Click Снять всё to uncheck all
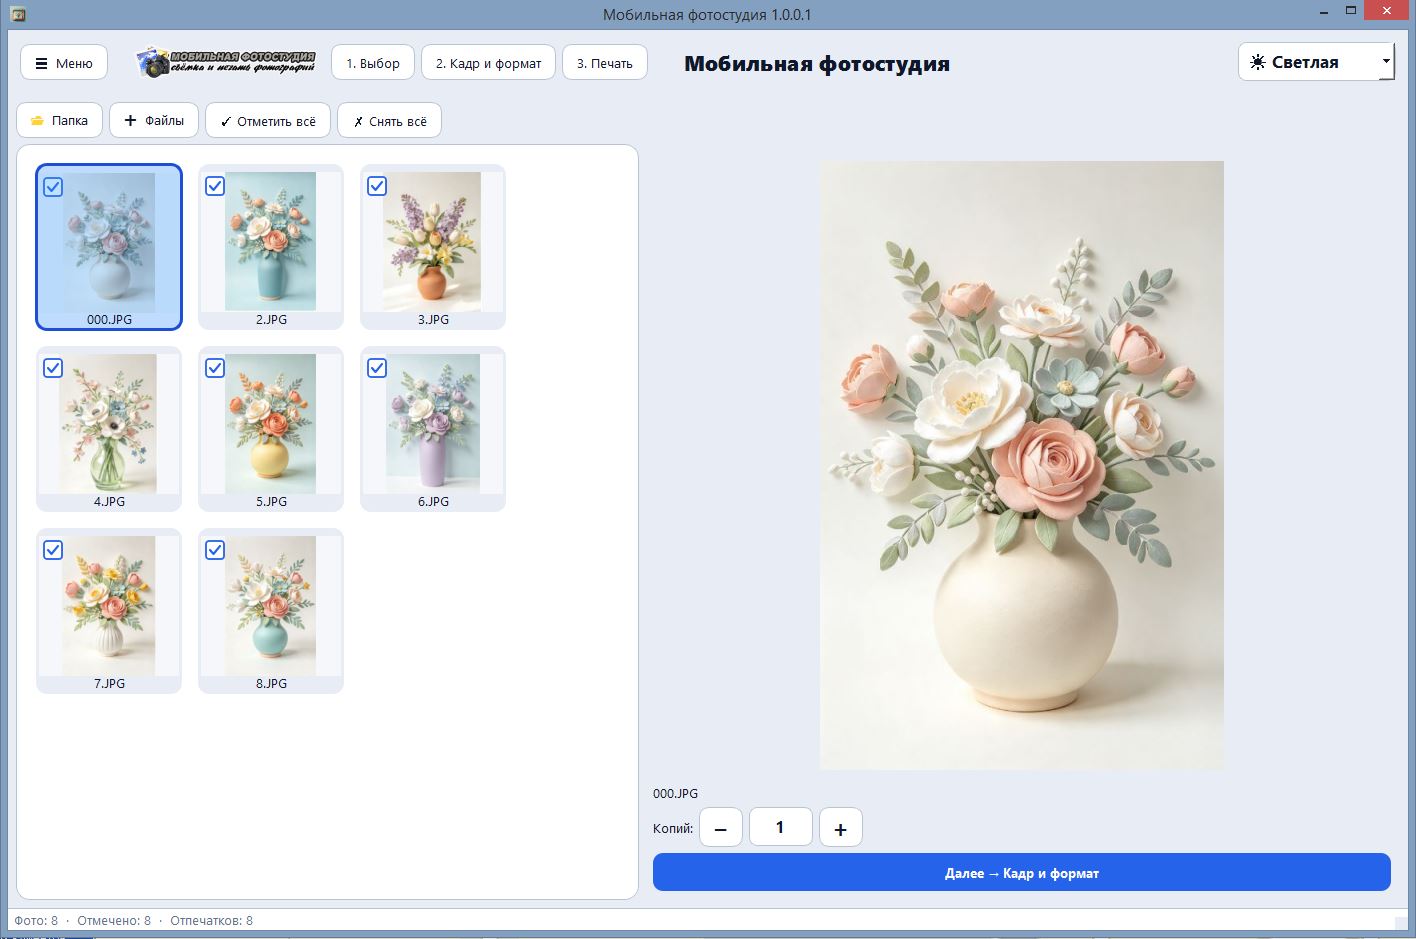This screenshot has width=1416, height=939. coord(389,121)
